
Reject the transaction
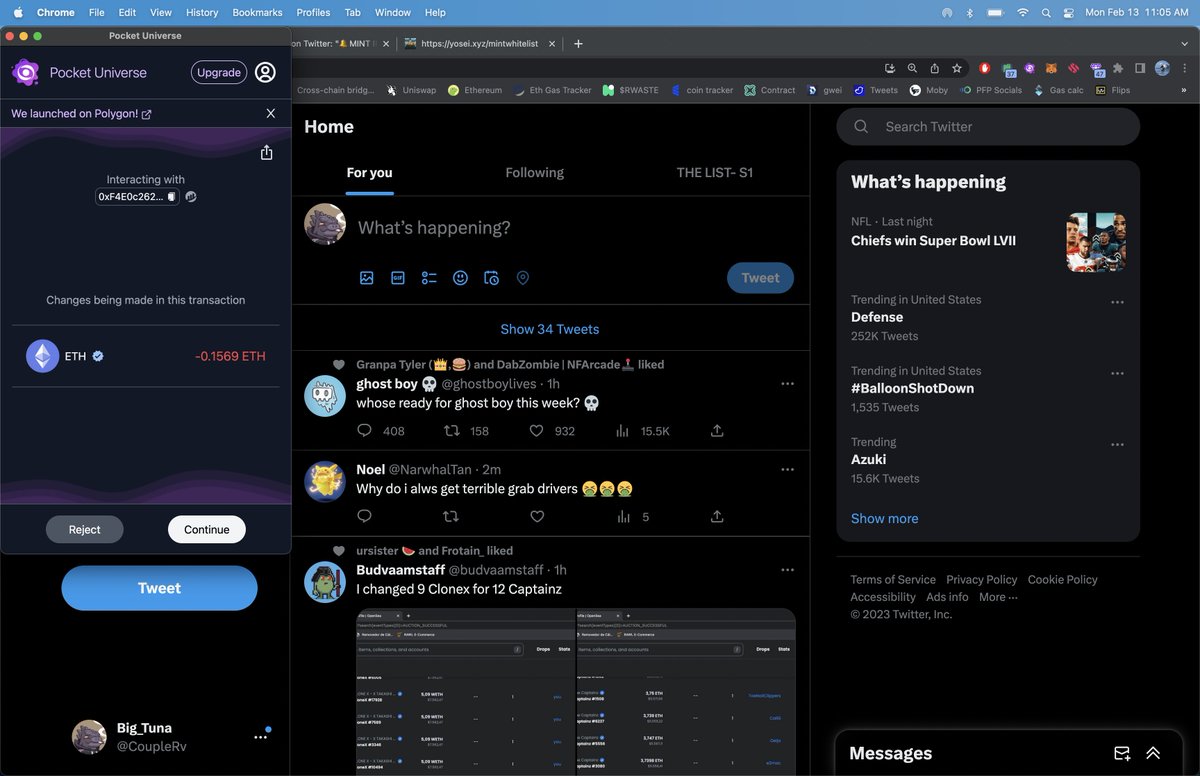(85, 530)
